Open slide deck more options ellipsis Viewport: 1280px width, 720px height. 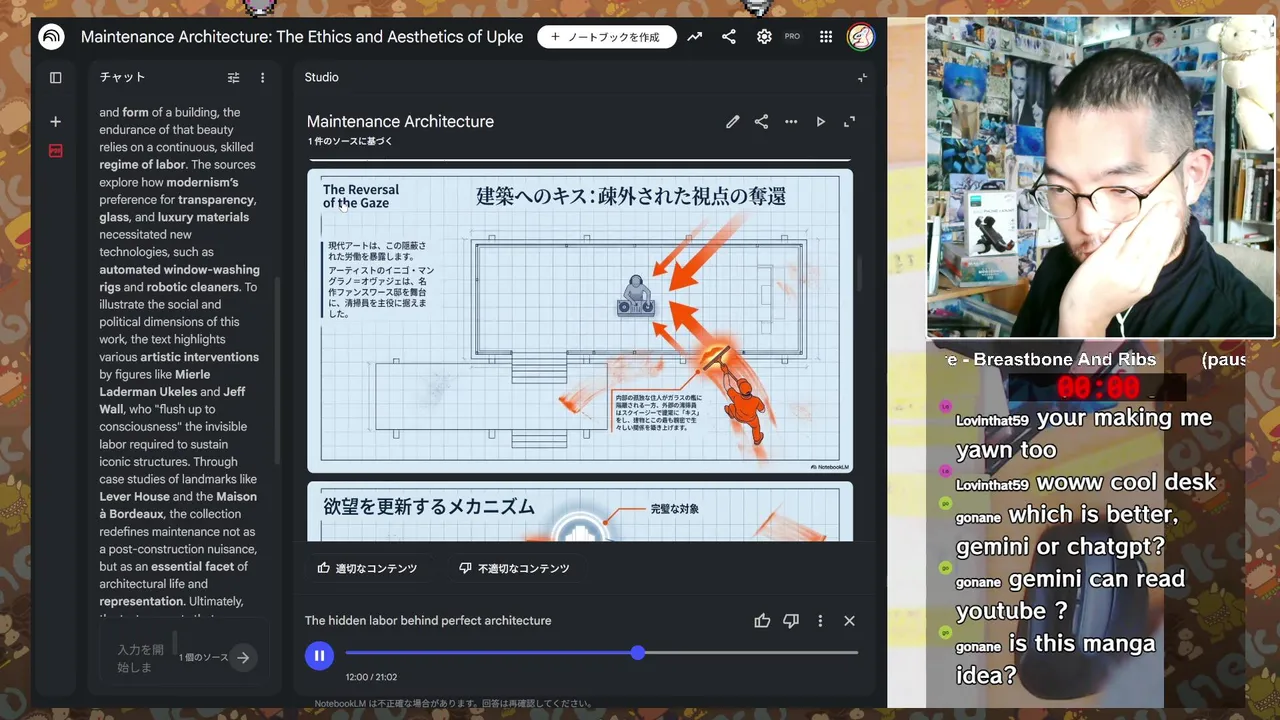tap(791, 122)
